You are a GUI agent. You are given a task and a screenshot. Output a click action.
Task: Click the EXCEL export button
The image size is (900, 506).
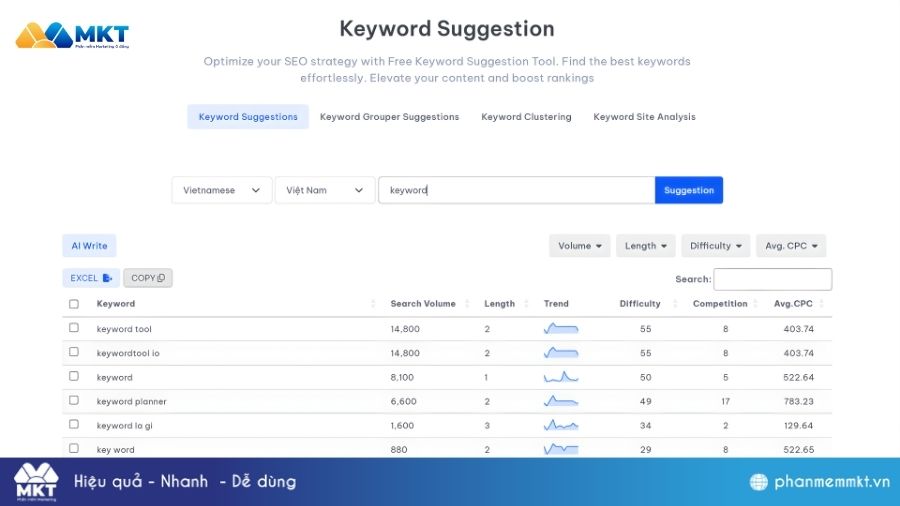(91, 278)
